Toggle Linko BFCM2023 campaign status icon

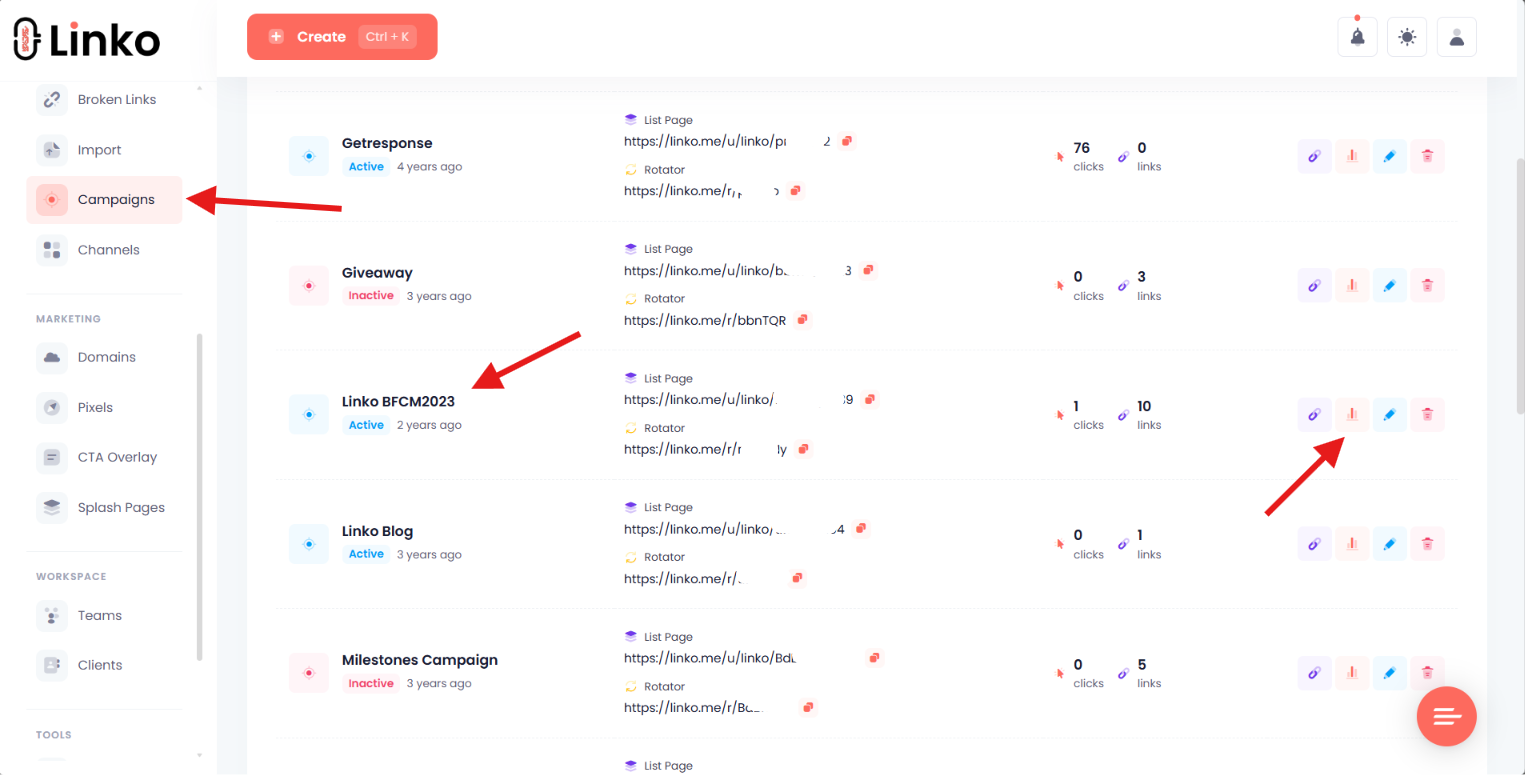309,414
